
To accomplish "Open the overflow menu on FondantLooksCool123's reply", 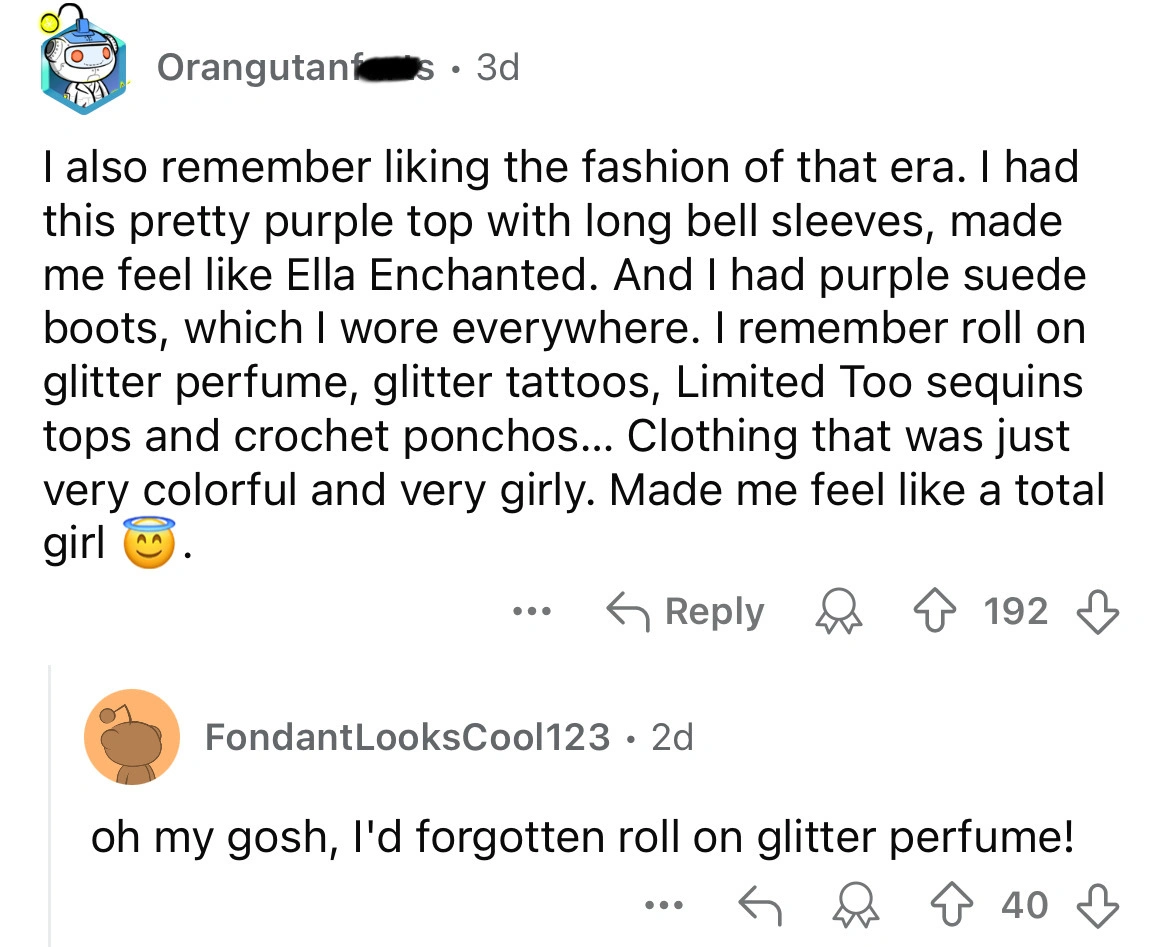I will [665, 906].
